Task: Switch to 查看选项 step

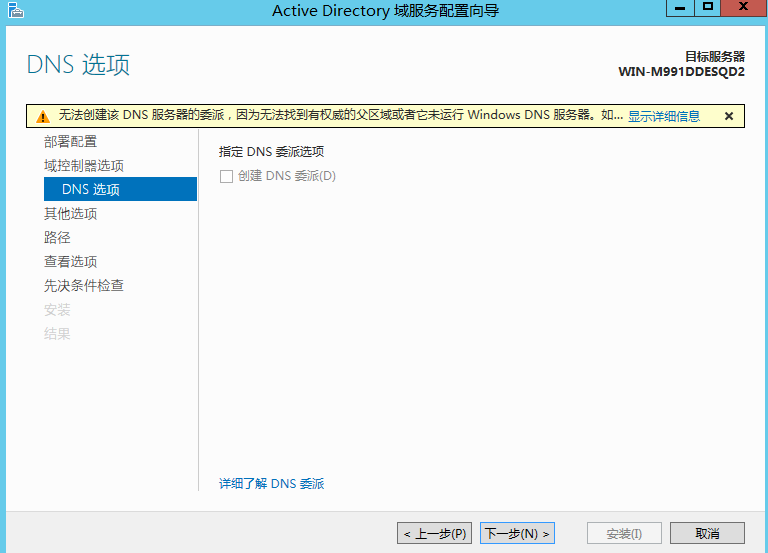Action: [x=71, y=262]
